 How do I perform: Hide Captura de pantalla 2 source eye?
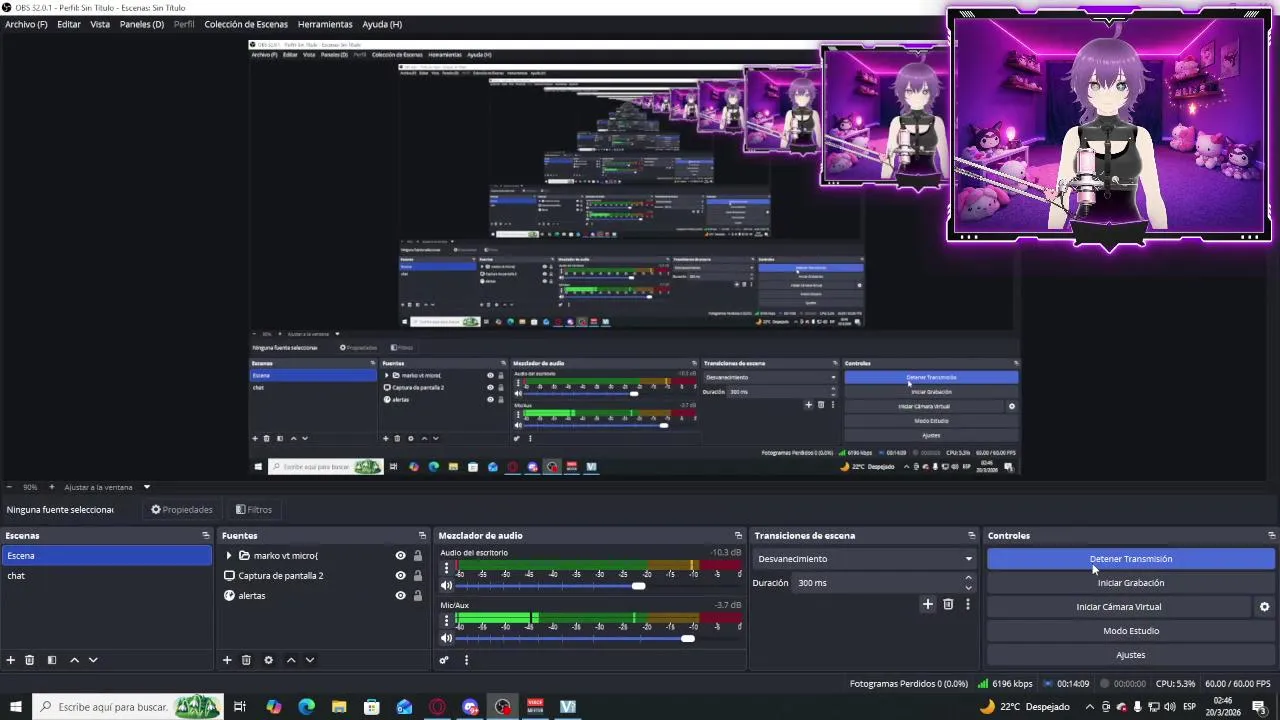click(400, 576)
